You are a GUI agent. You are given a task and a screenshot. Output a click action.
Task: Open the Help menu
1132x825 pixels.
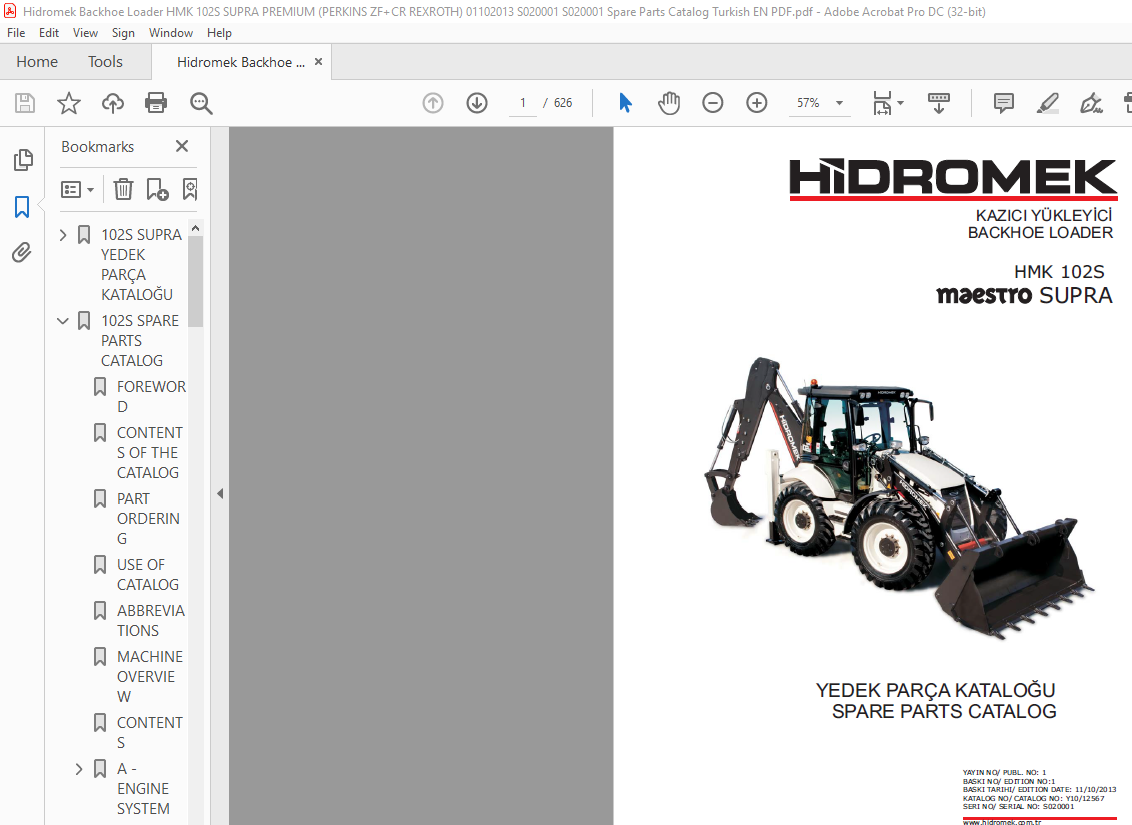tap(219, 32)
